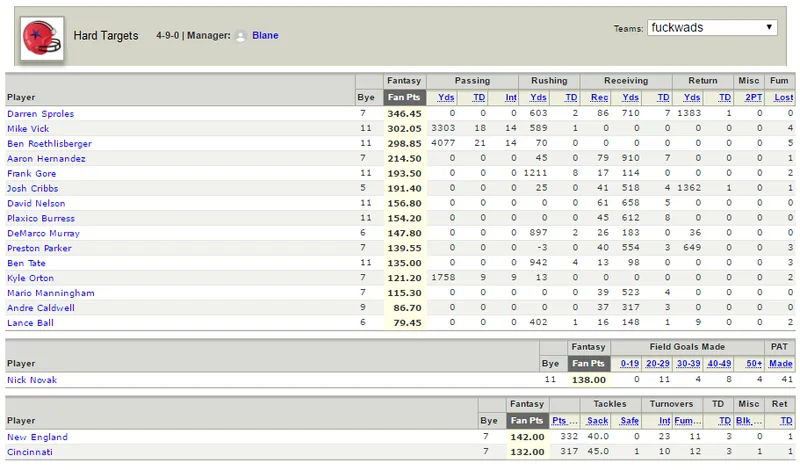Screen dimensions: 800x470
Task: Sort by 20-29 field goals column
Action: click(658, 364)
